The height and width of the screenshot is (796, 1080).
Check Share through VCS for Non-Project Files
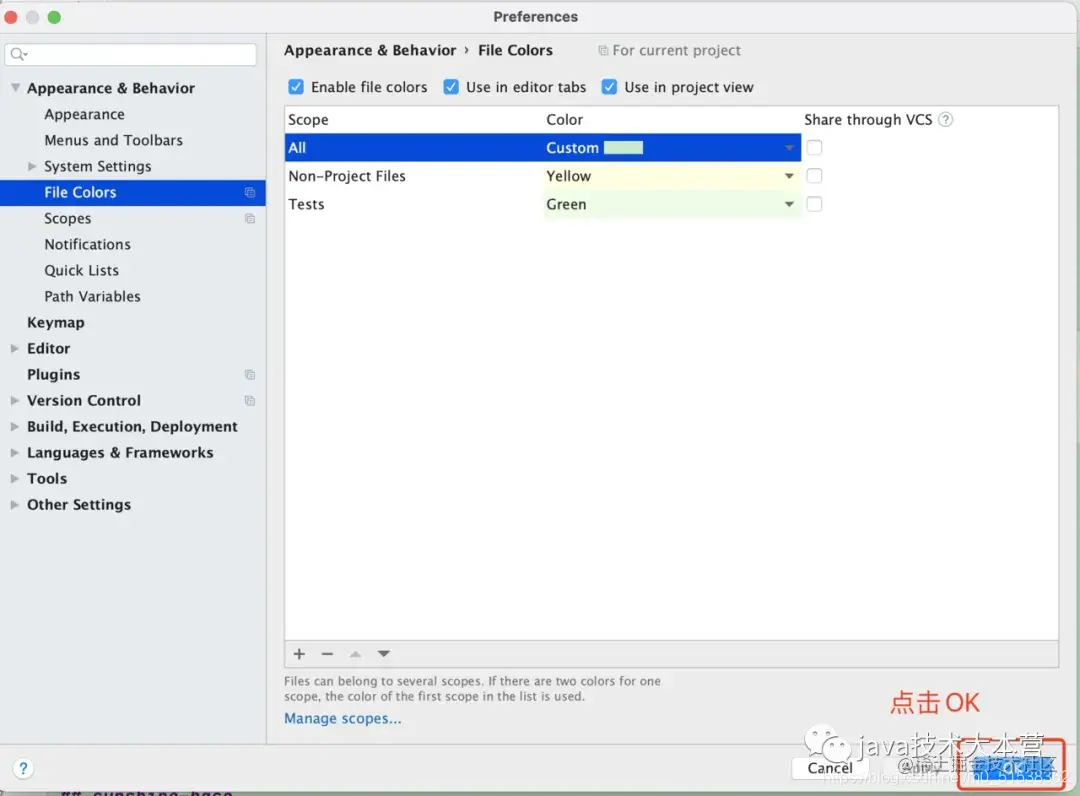click(x=814, y=176)
